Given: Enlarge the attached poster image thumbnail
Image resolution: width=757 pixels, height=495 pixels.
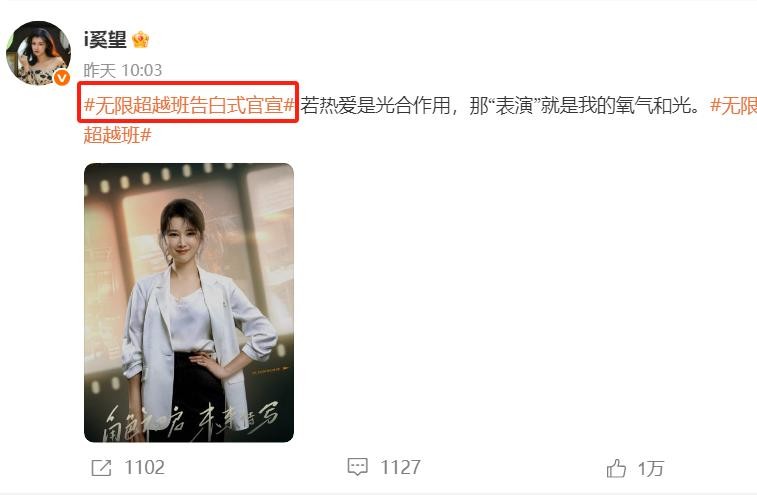Looking at the screenshot, I should click(x=189, y=303).
